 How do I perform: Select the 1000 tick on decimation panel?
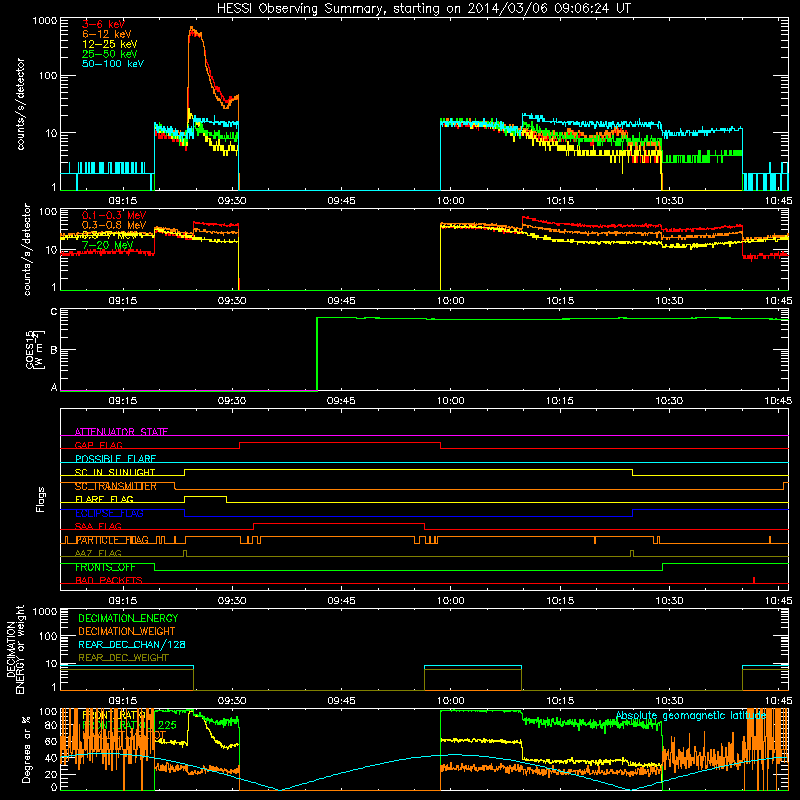[45, 611]
